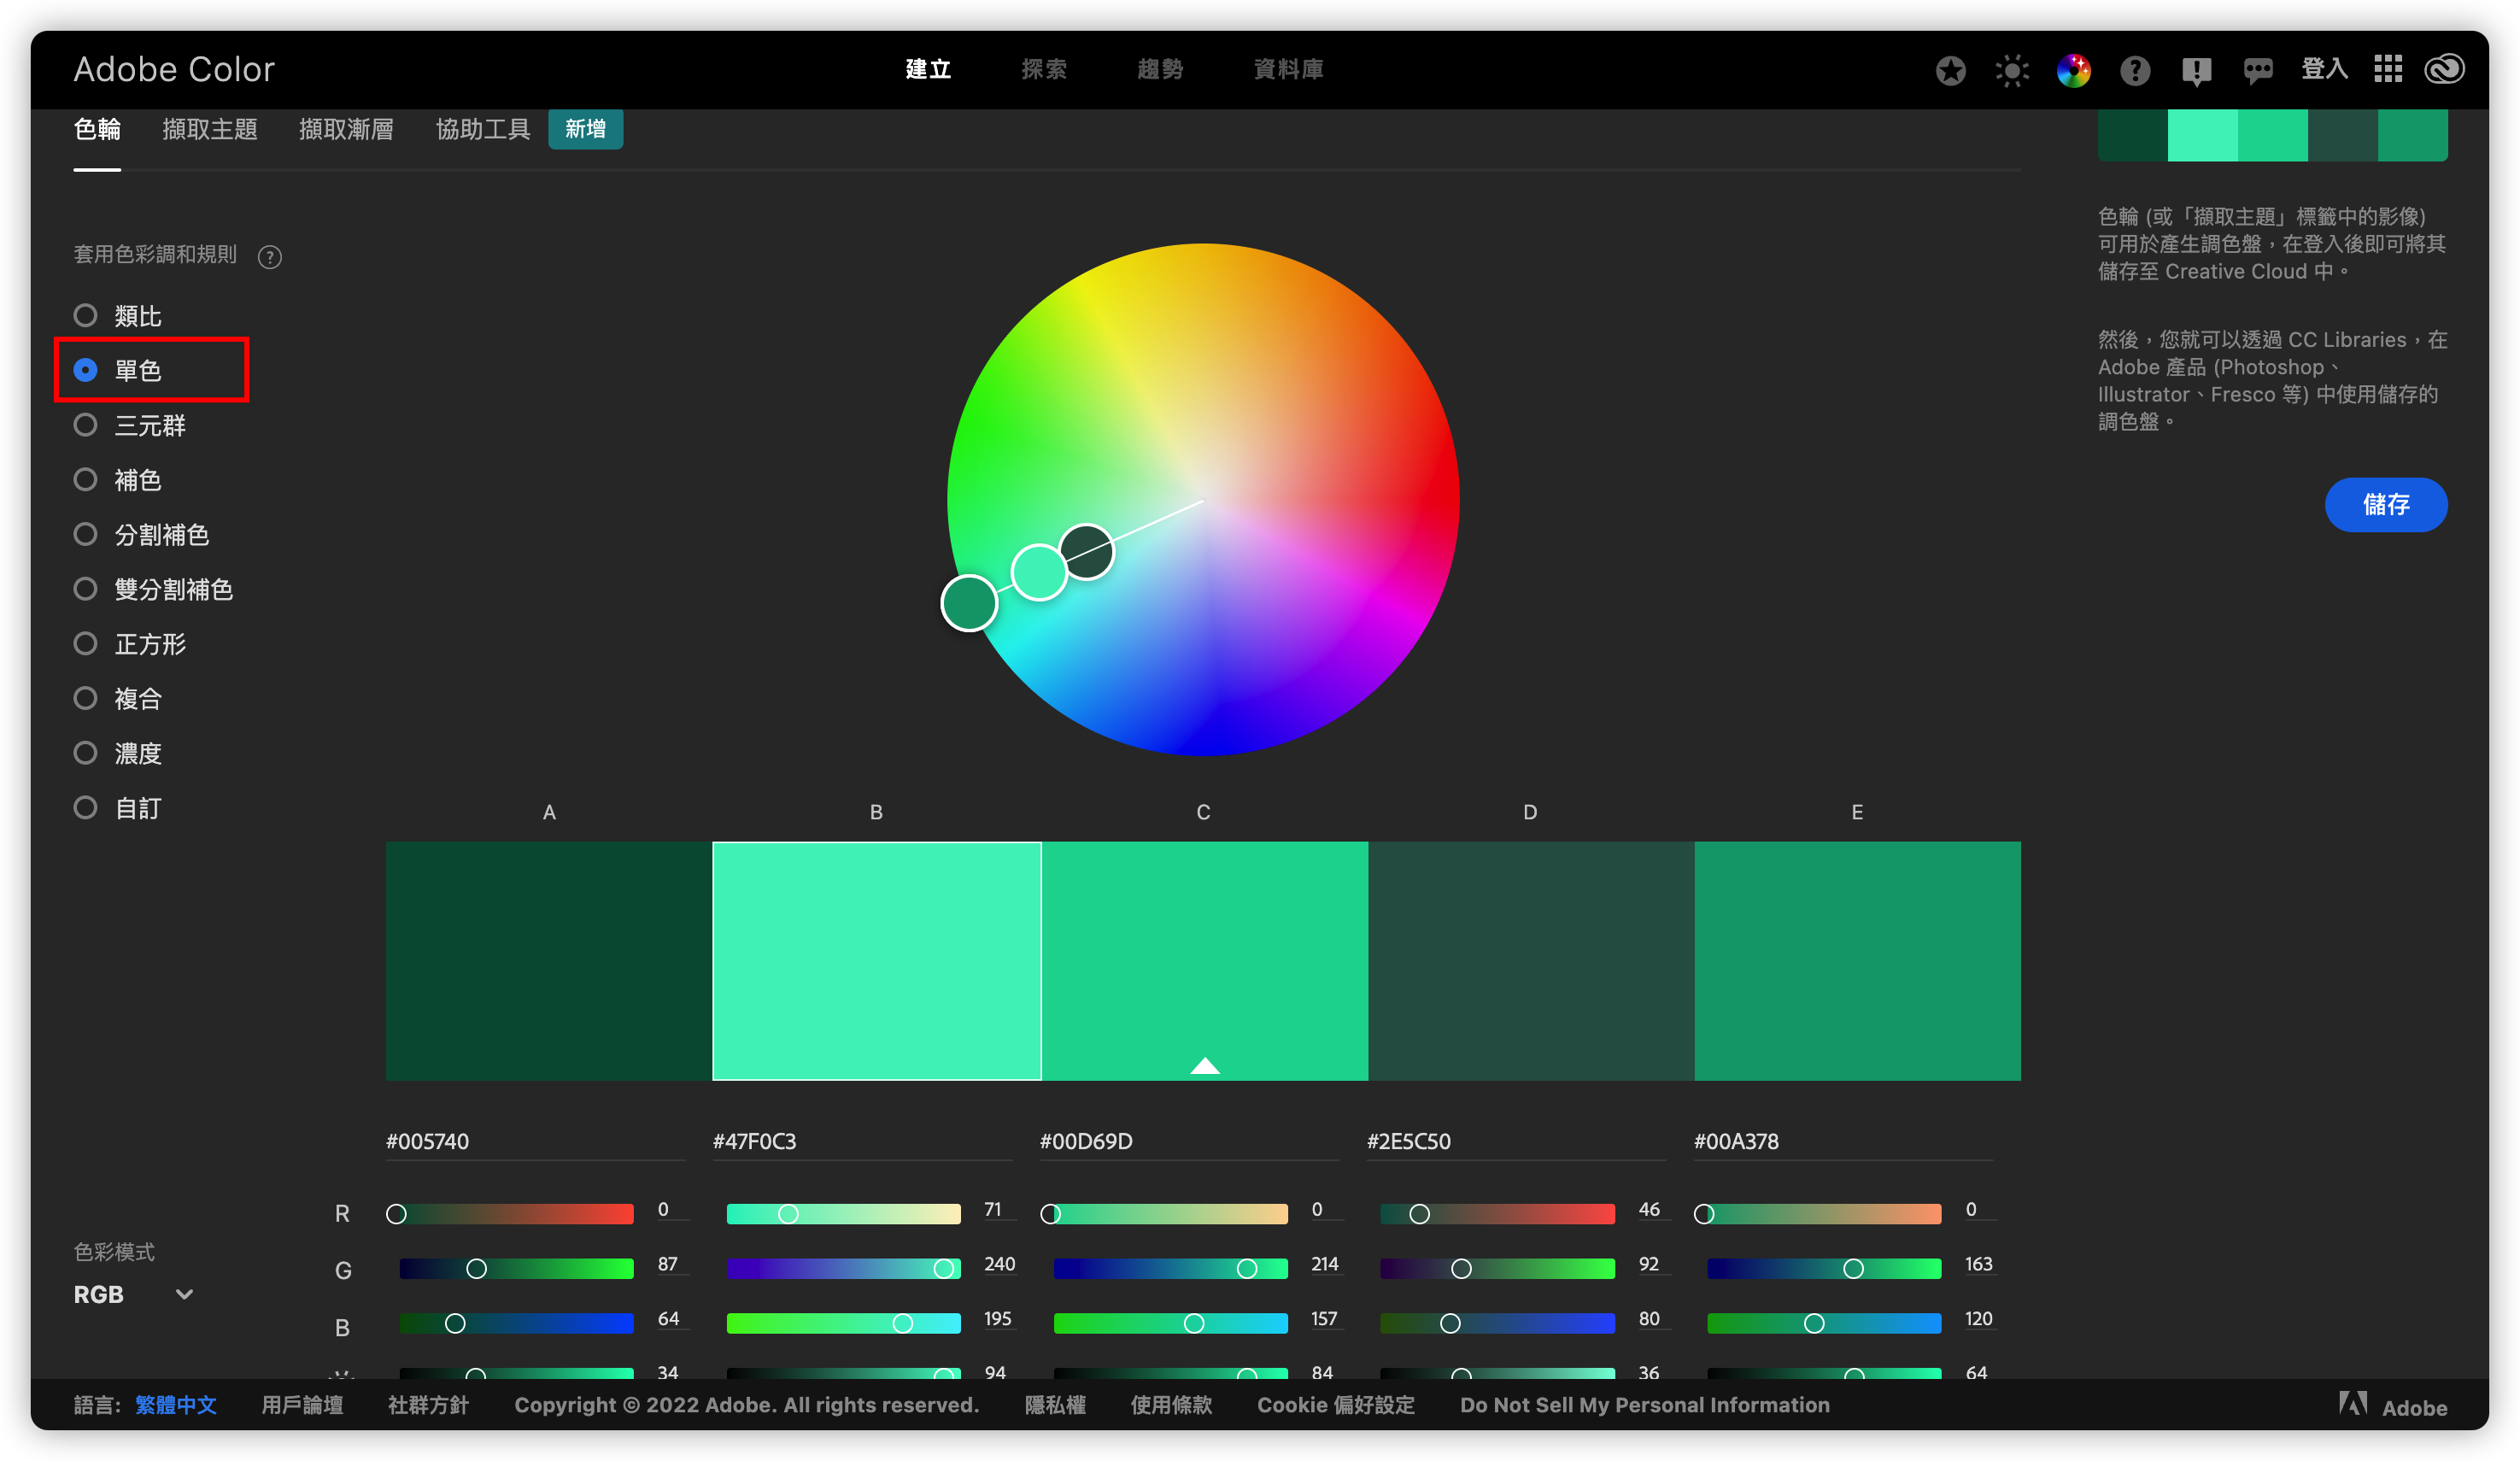Click the exclamation feedback icon
Screen dimensions: 2520x1461
point(2197,70)
